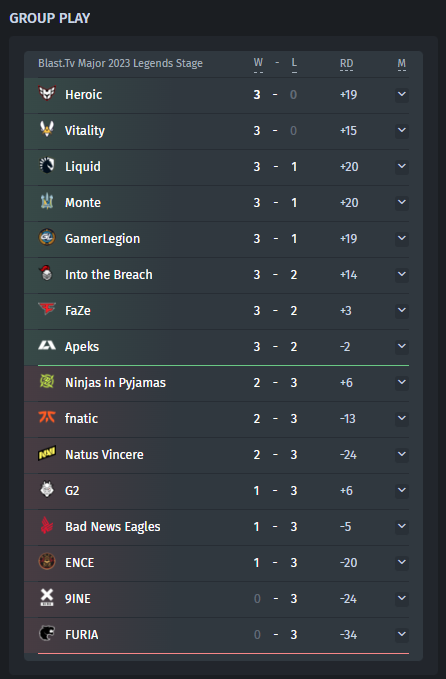Click the FURIA panther logo
446x679 pixels.
click(x=47, y=633)
